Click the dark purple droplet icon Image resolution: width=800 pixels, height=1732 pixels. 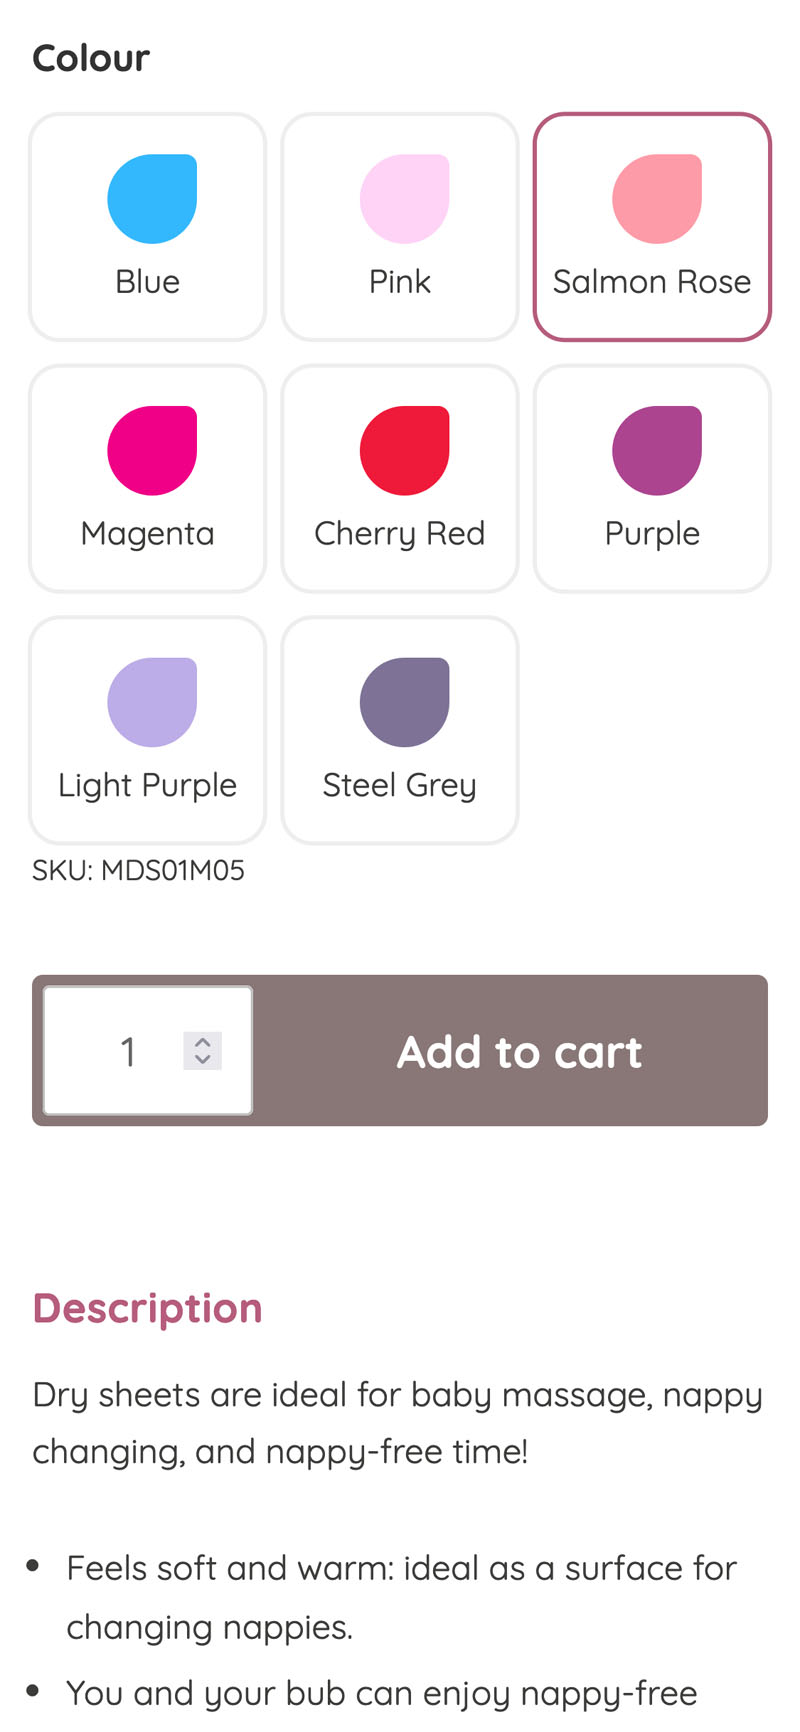click(x=657, y=451)
